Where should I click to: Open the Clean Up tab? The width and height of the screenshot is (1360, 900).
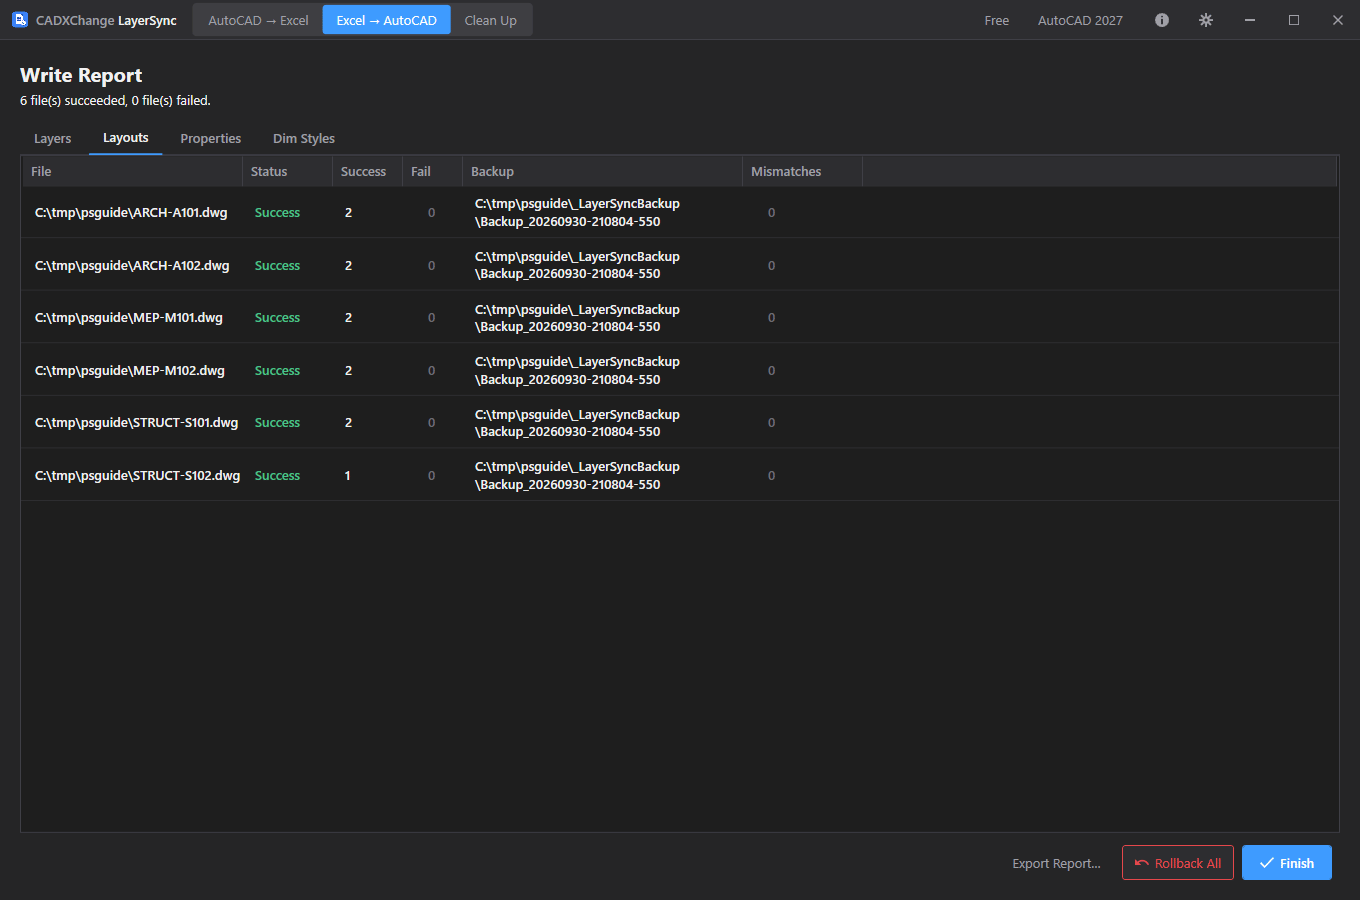[491, 20]
